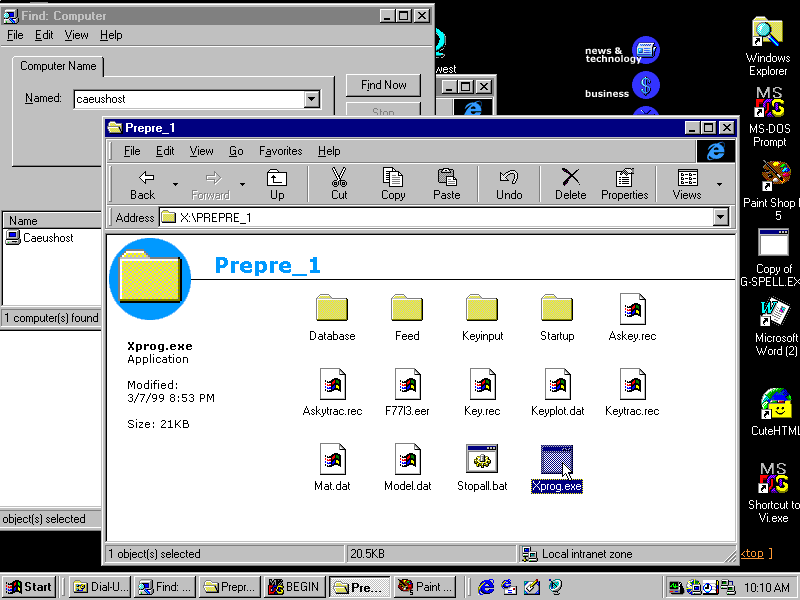The height and width of the screenshot is (600, 800).
Task: Expand the Named combo box dropdown
Action: pyautogui.click(x=313, y=99)
